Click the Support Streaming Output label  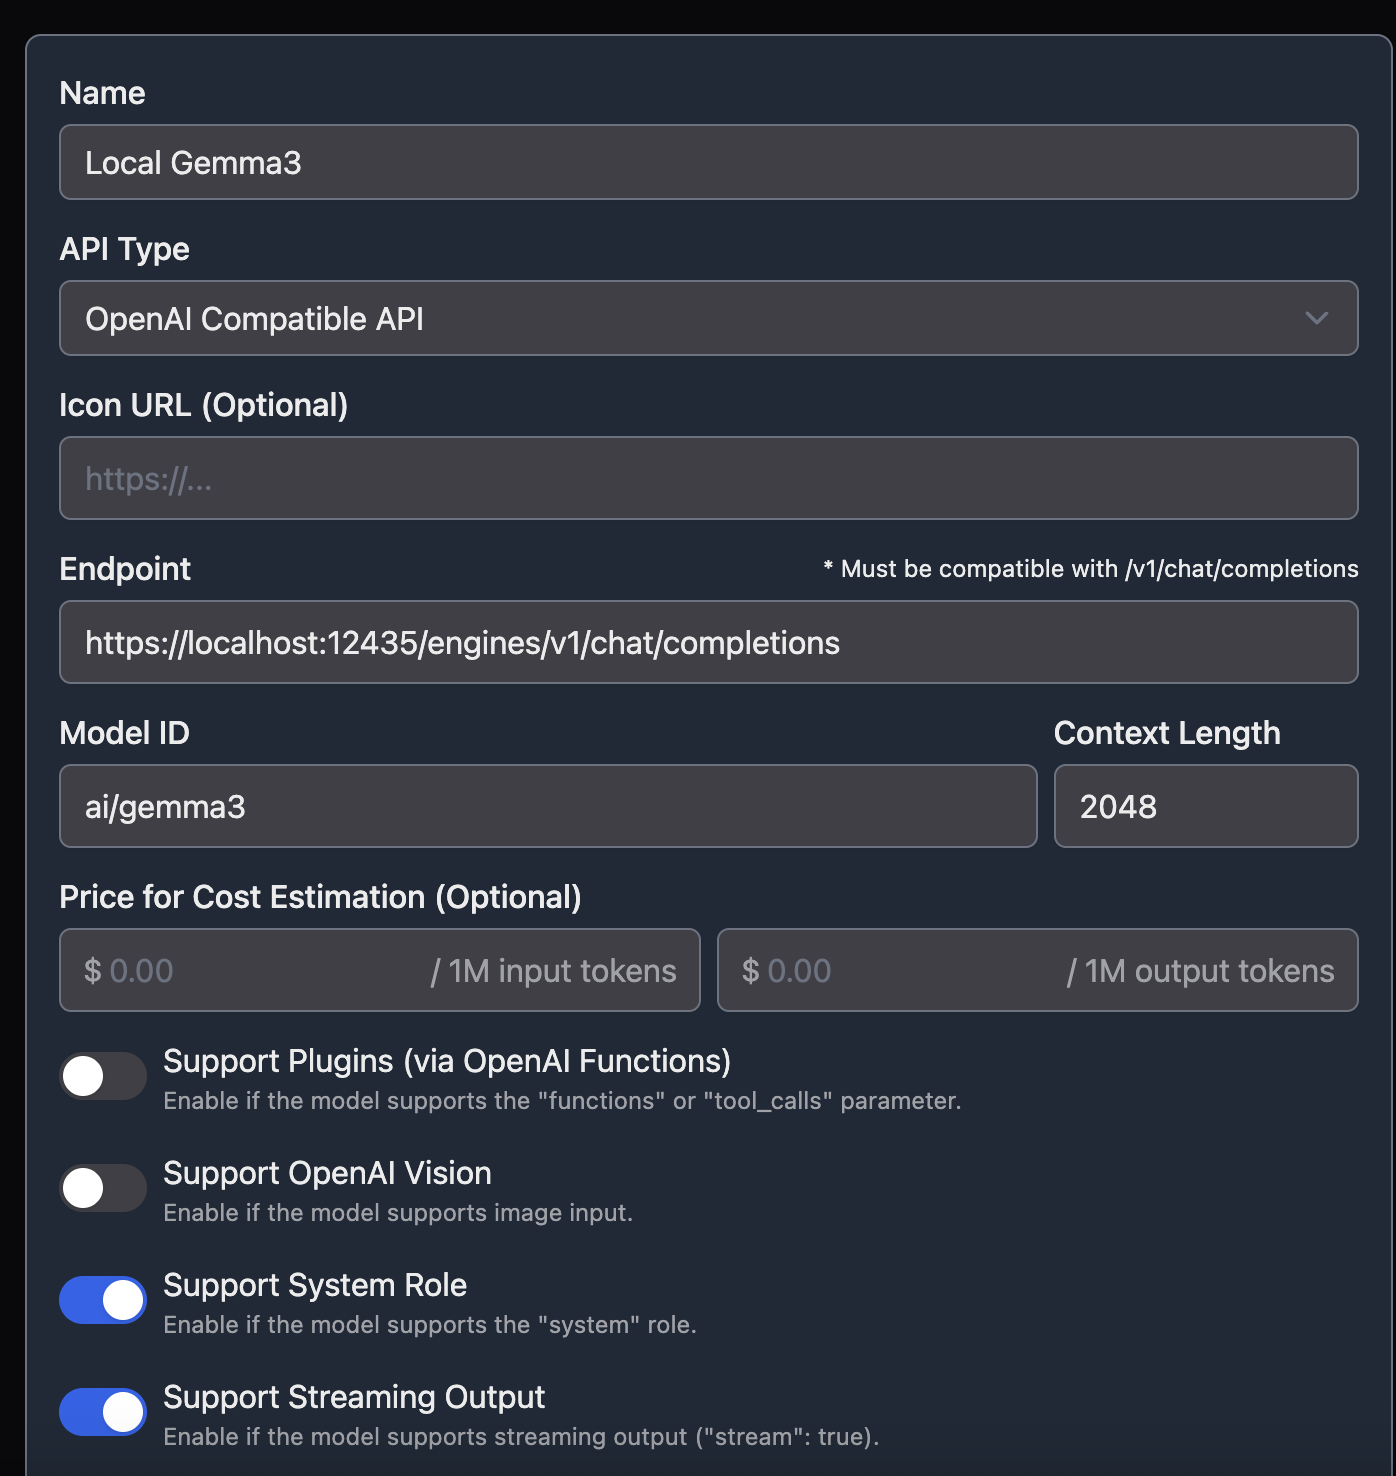pyautogui.click(x=354, y=1397)
